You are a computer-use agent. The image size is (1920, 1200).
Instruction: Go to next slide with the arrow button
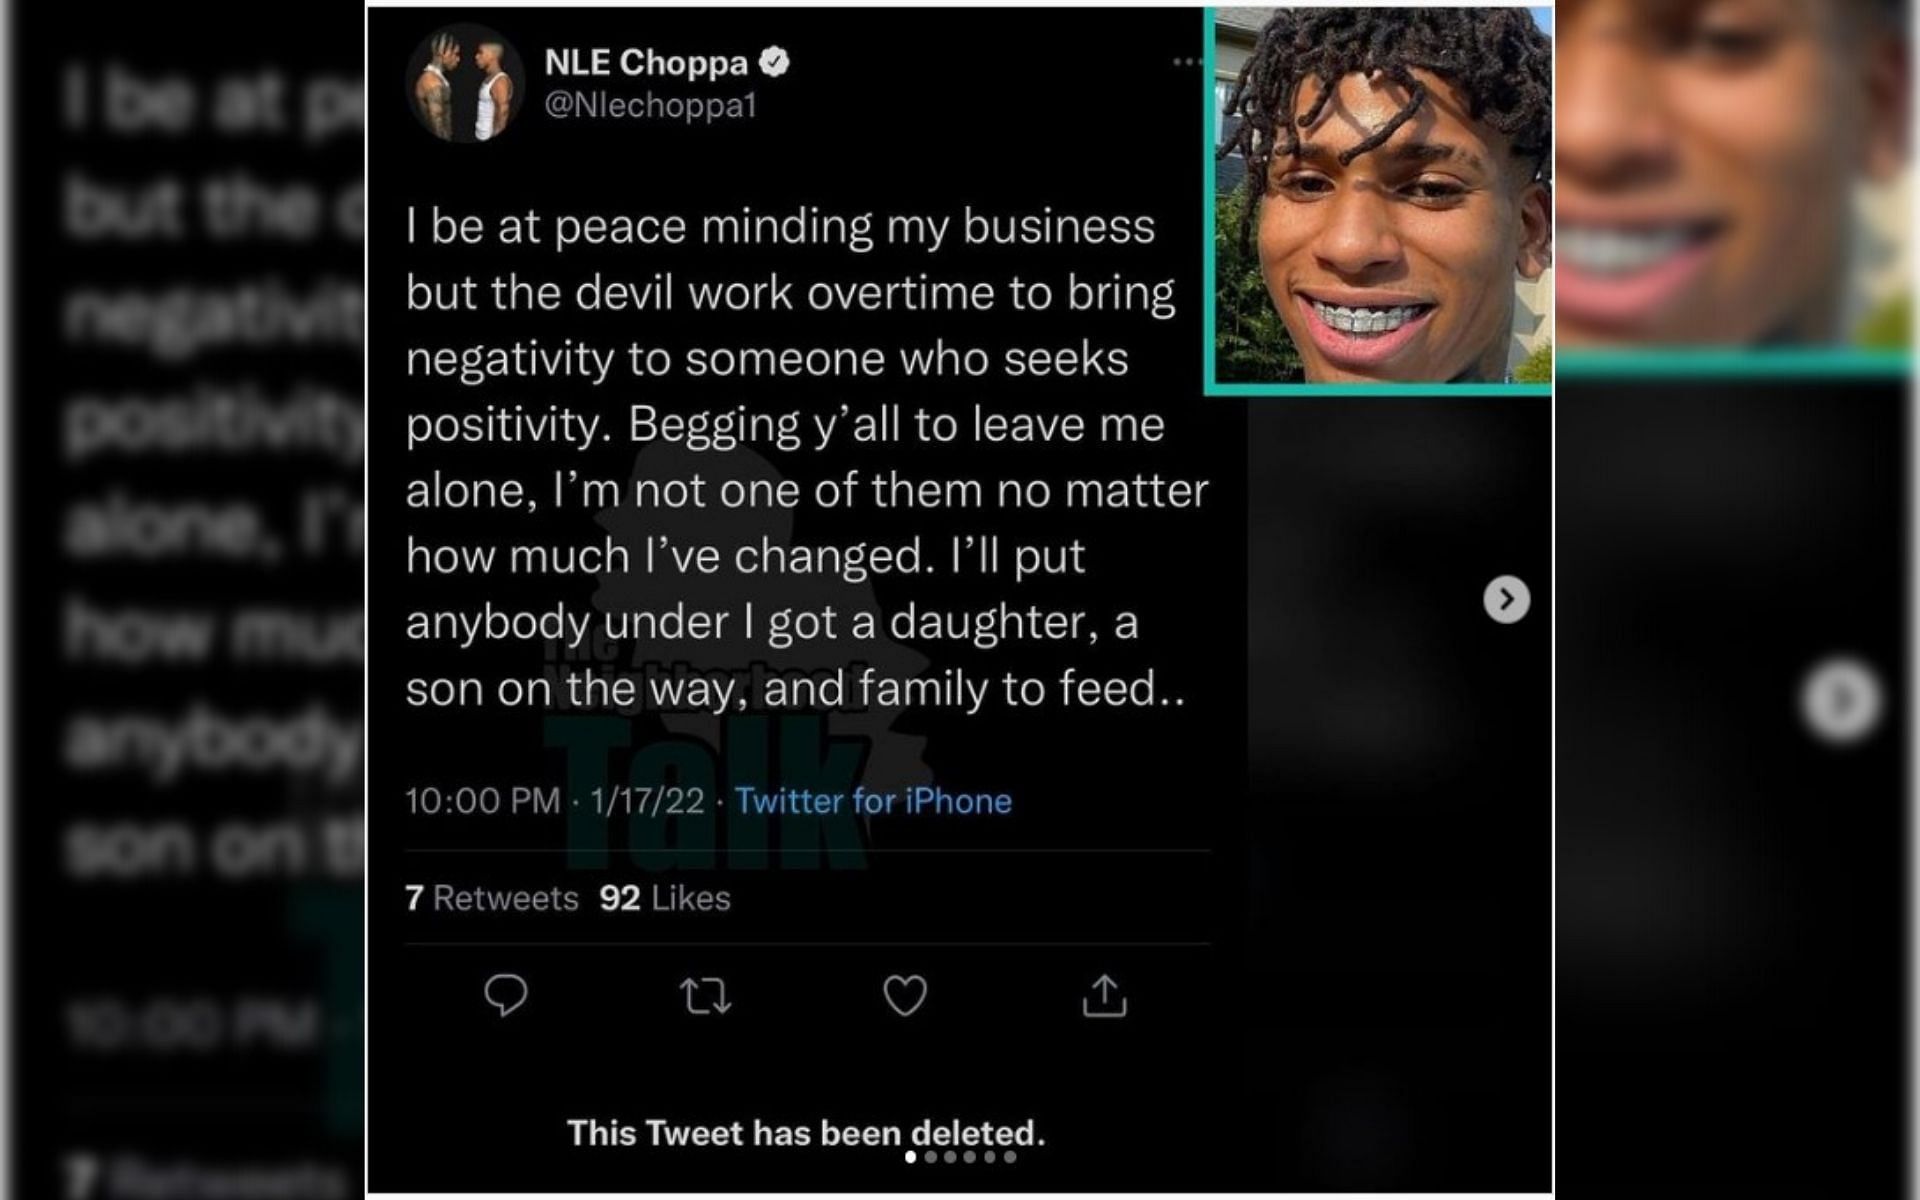tap(1506, 599)
